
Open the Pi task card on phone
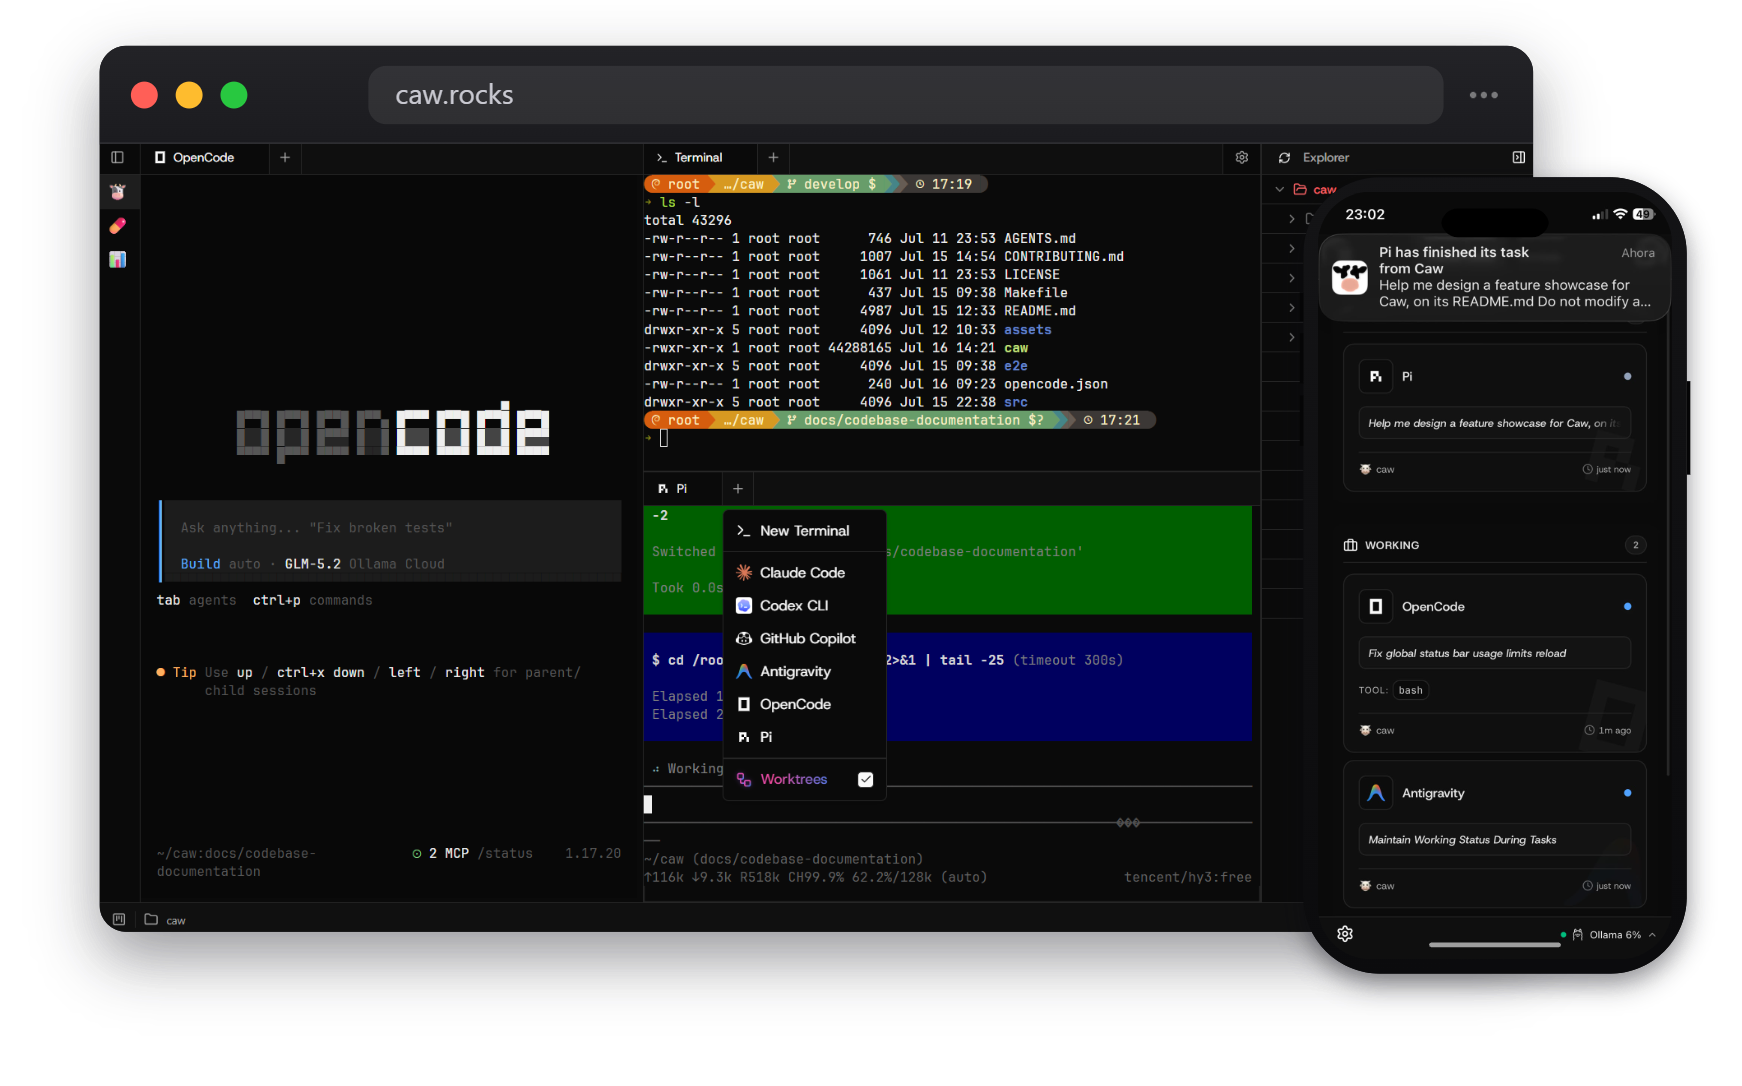1494,418
